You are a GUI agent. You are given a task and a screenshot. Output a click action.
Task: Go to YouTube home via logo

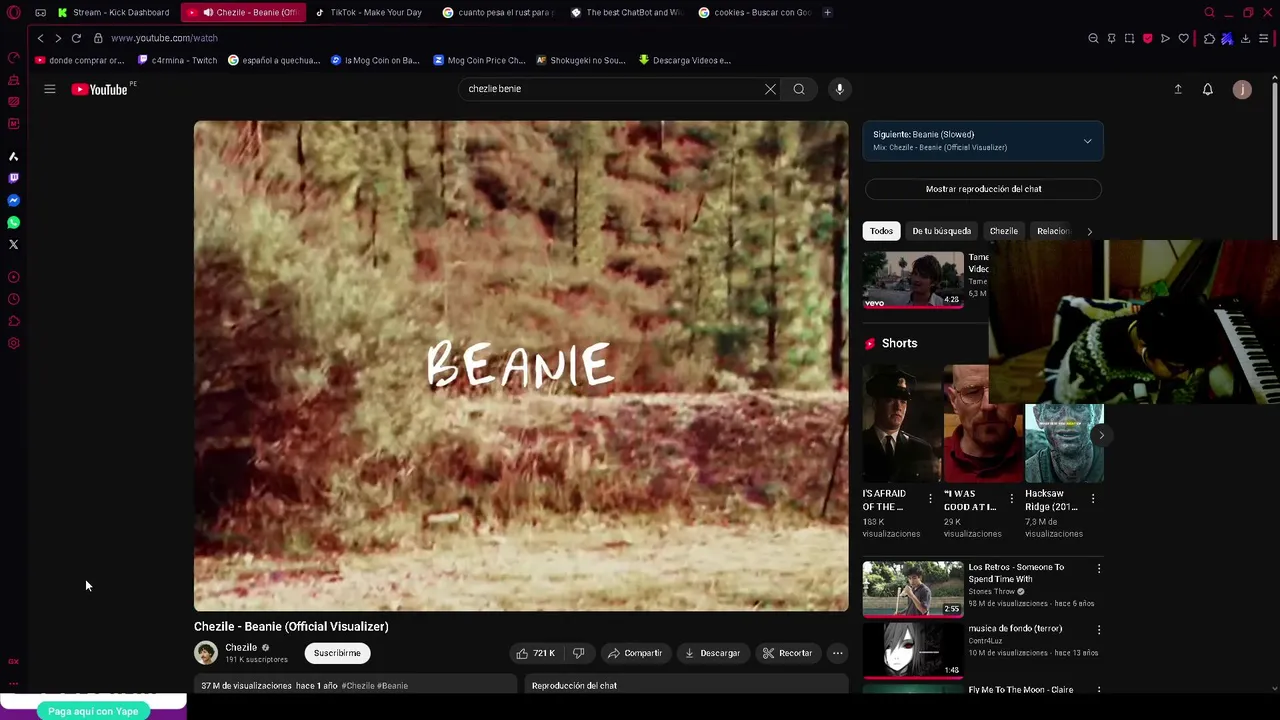tap(100, 89)
